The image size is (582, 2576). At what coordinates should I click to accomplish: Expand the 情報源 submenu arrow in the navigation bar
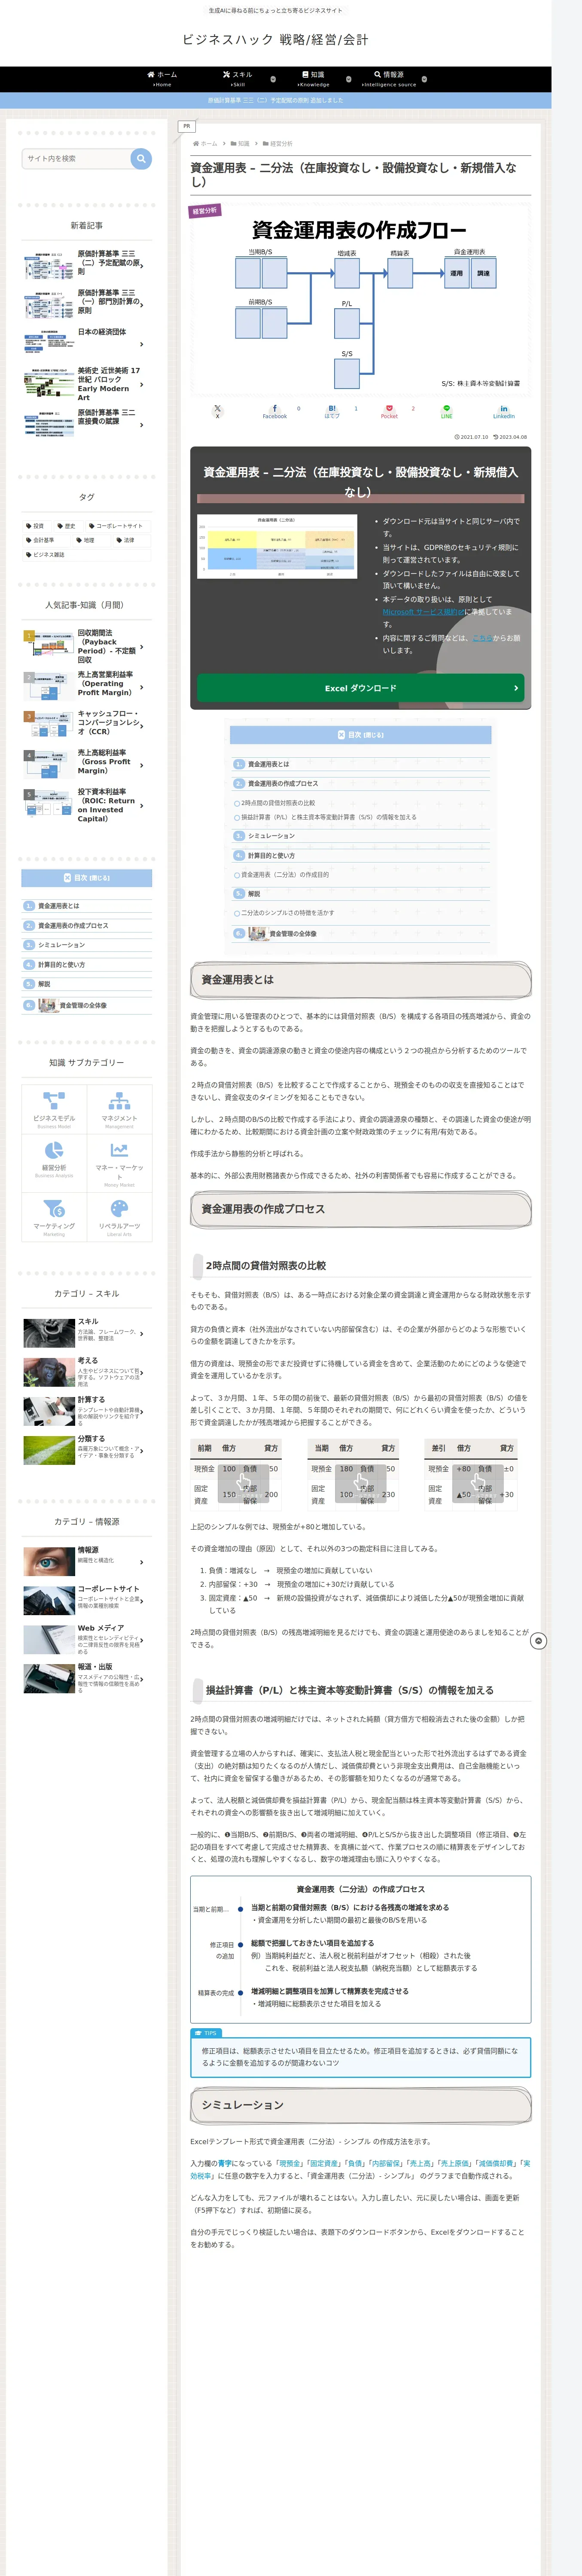(x=424, y=79)
